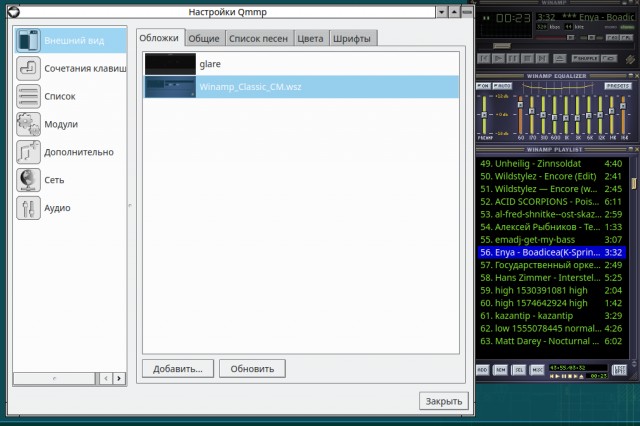Viewport: 640px width, 426px height.
Task: Click previous track button in Winamp player
Action: coord(484,58)
